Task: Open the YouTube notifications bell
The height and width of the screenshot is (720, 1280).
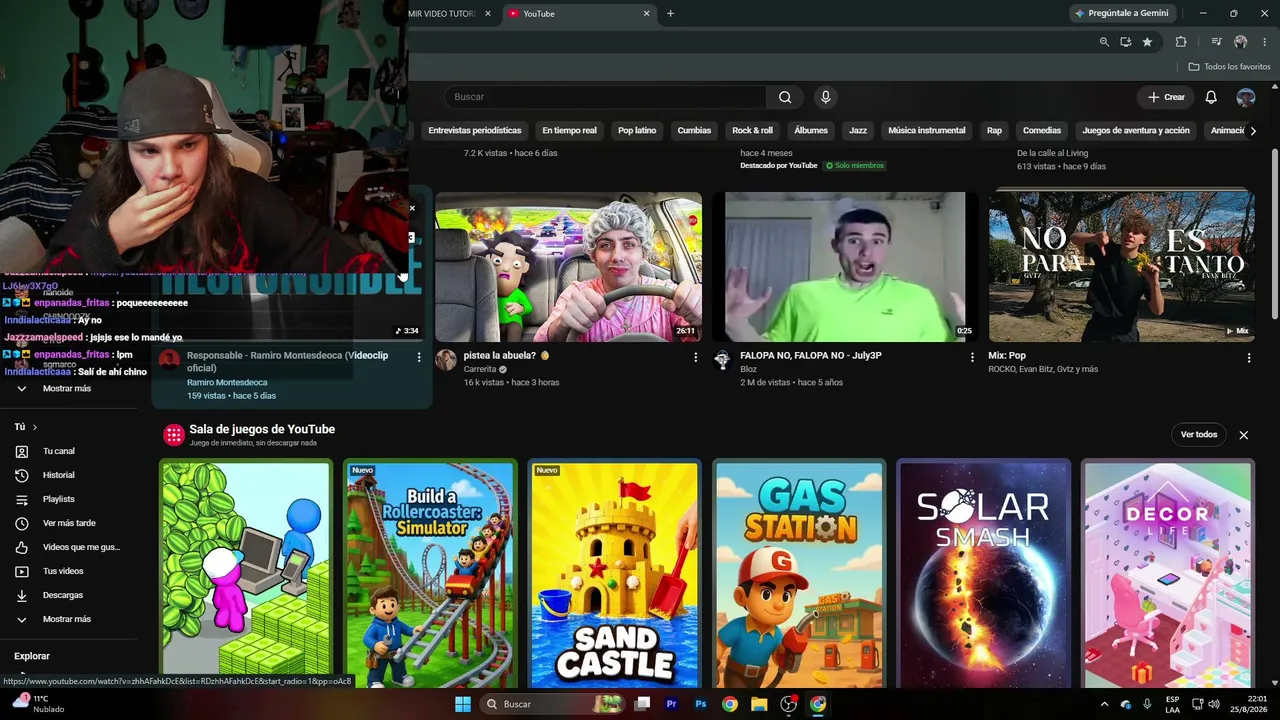Action: pos(1211,97)
